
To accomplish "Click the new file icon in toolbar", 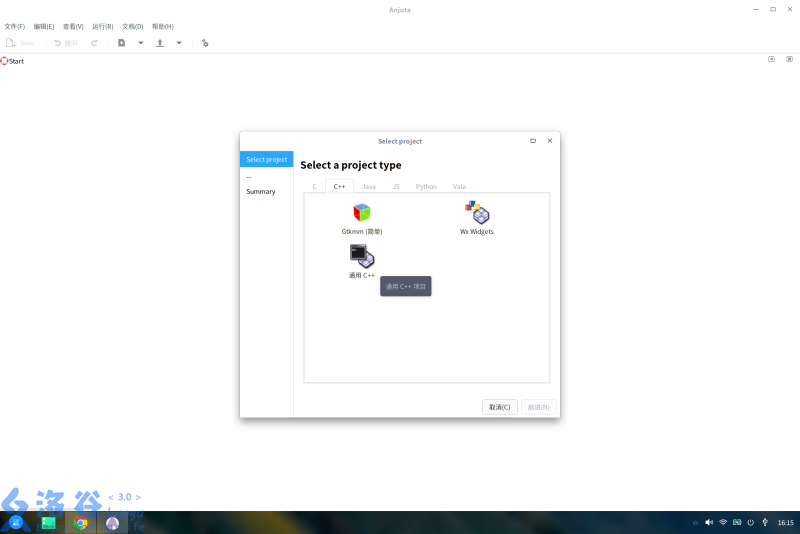I will tap(122, 43).
